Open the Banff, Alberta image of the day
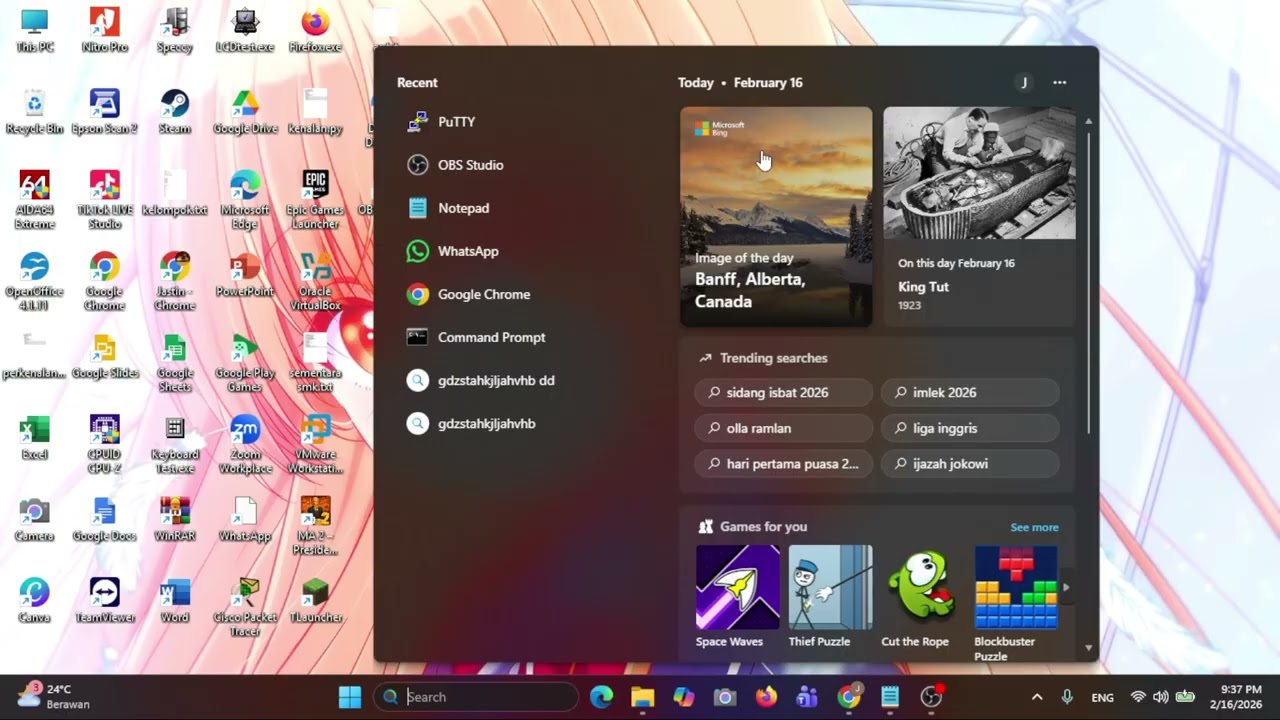 point(776,217)
